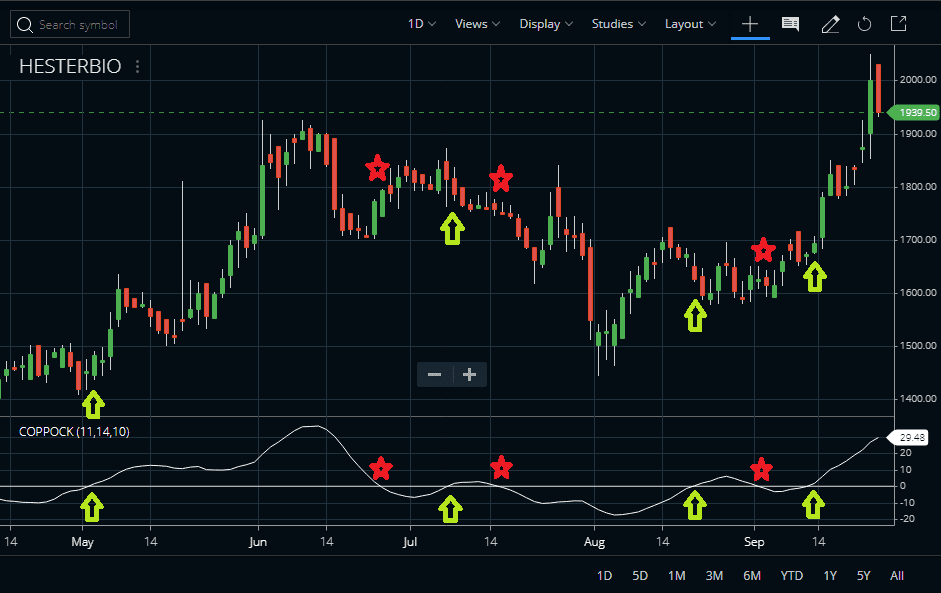The width and height of the screenshot is (941, 593).
Task: Click the 1939.50 current price tag
Action: (x=914, y=112)
